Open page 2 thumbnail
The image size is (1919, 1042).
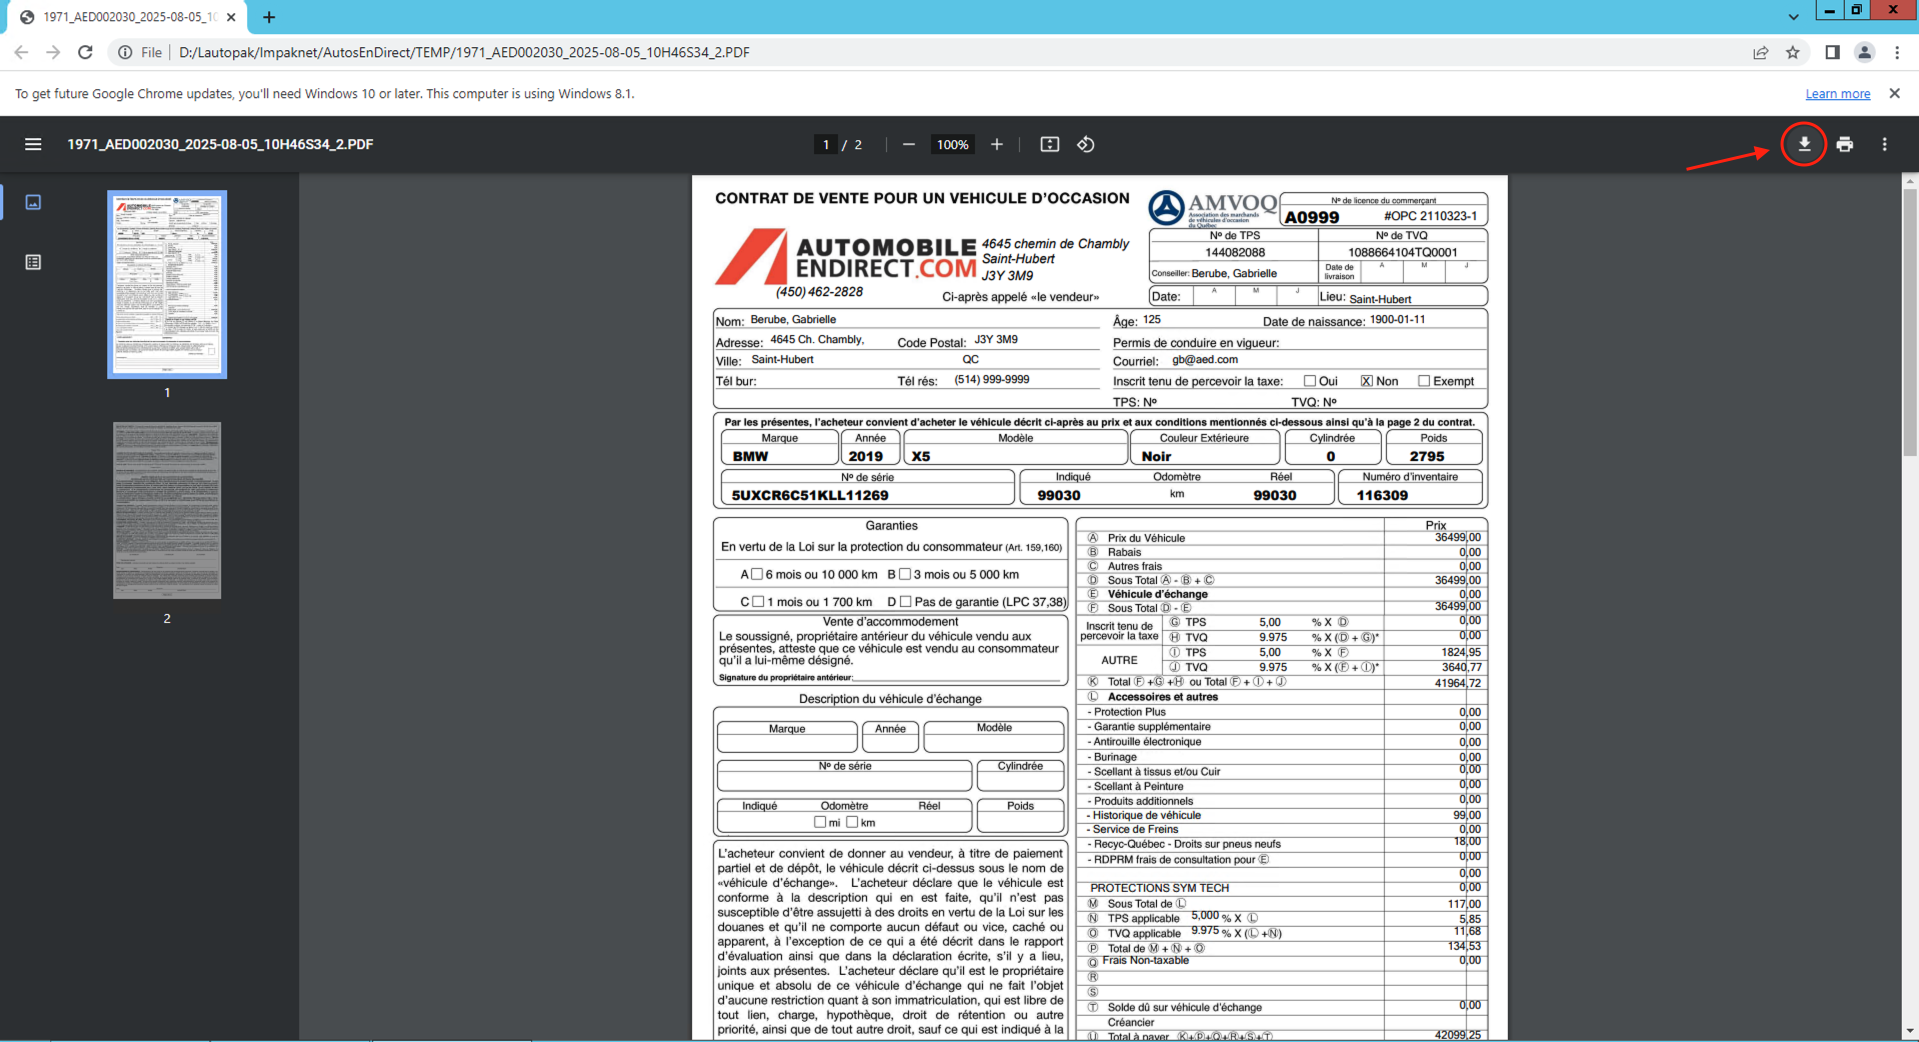pyautogui.click(x=167, y=510)
